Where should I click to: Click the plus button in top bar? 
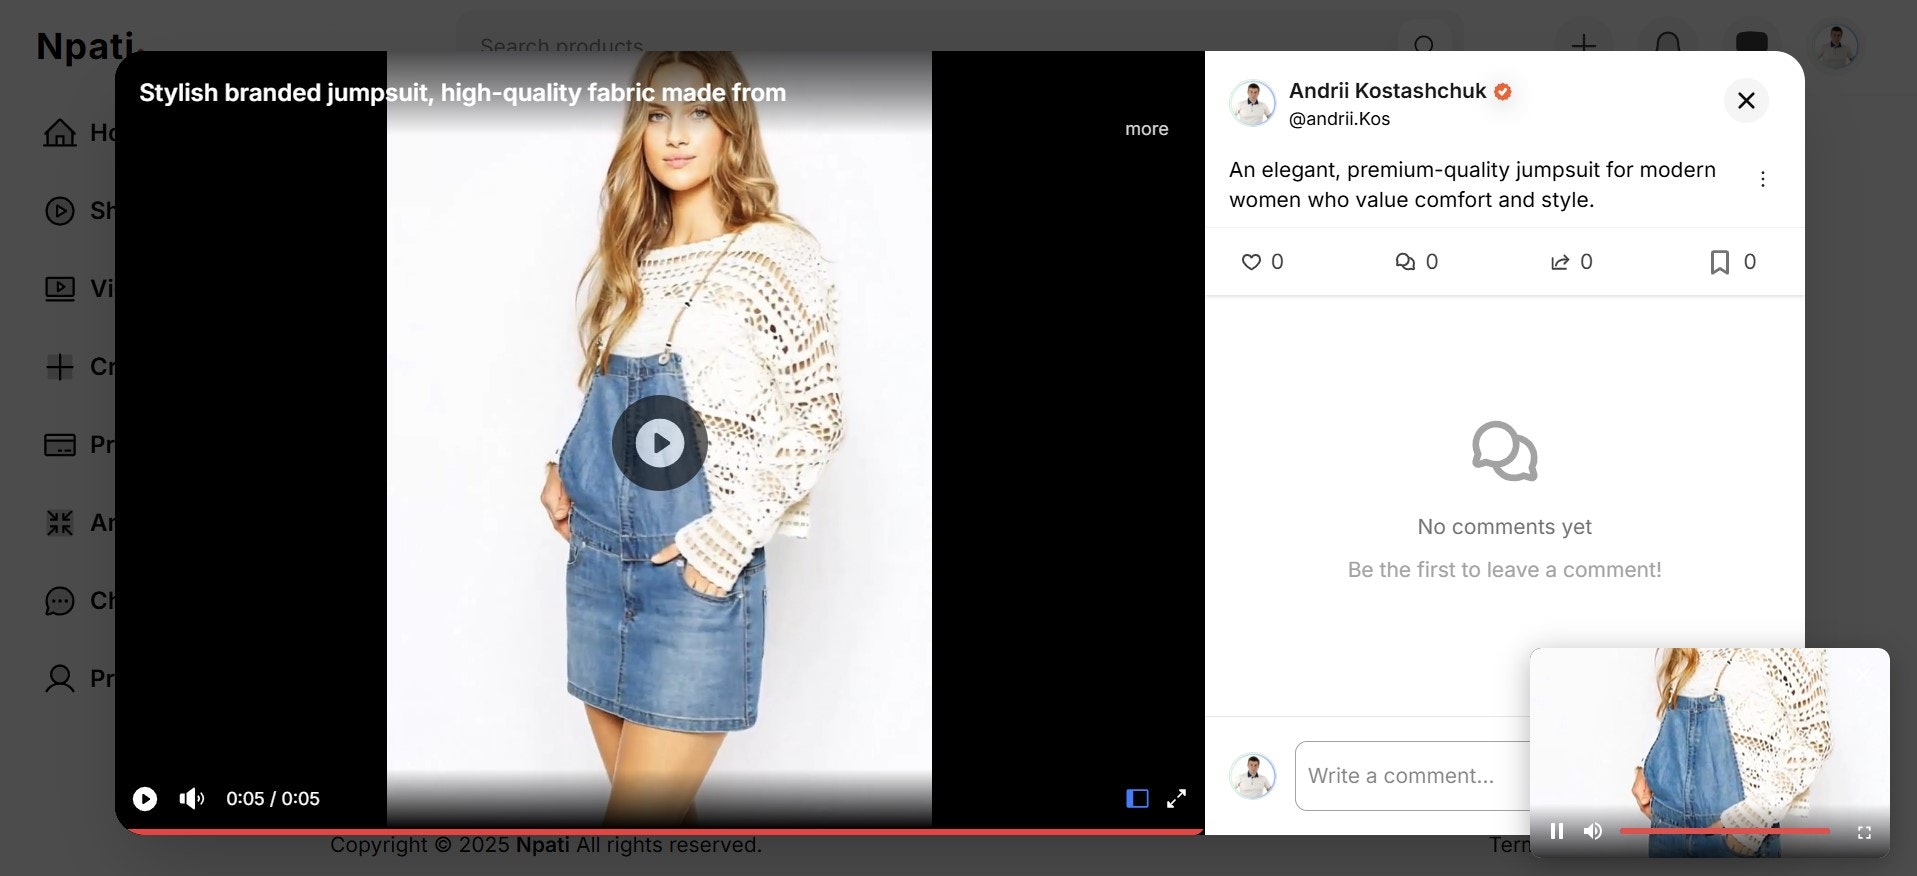(x=1583, y=45)
